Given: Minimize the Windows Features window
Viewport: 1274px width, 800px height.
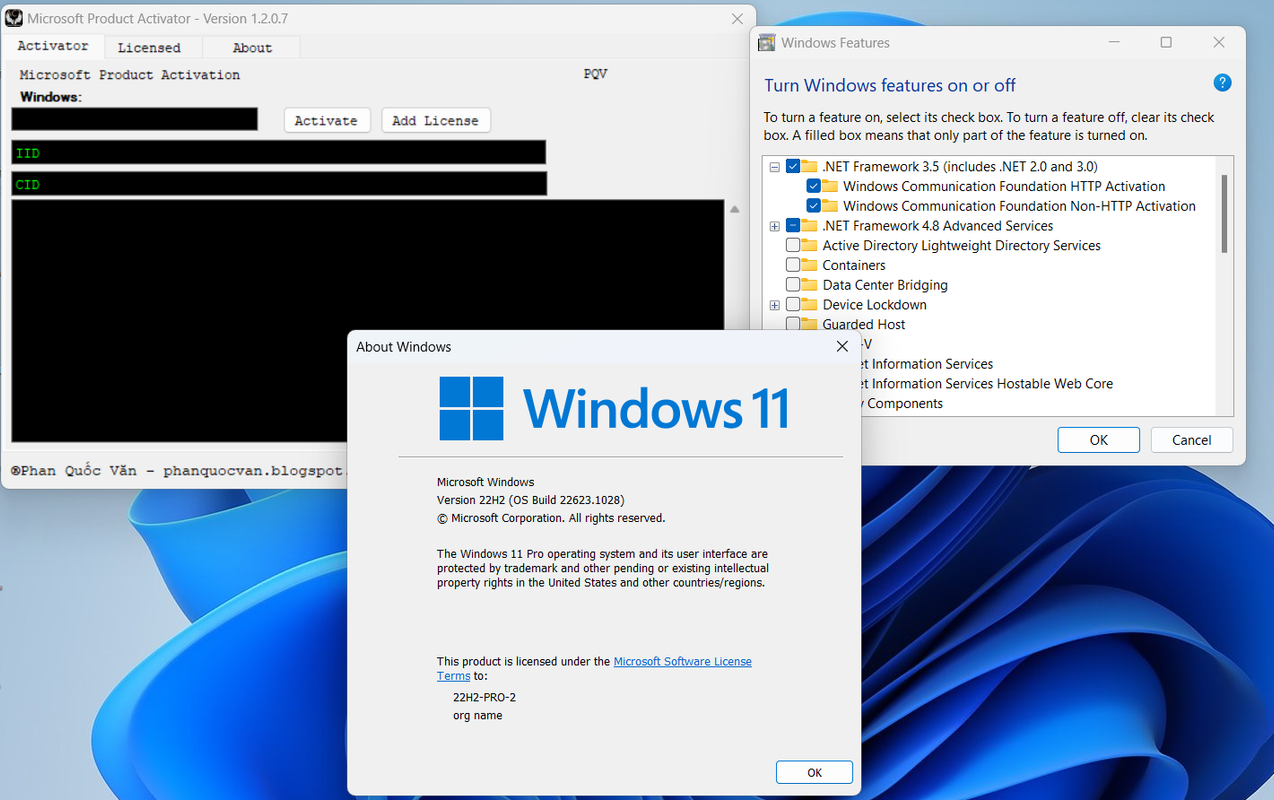Looking at the screenshot, I should pos(1114,43).
